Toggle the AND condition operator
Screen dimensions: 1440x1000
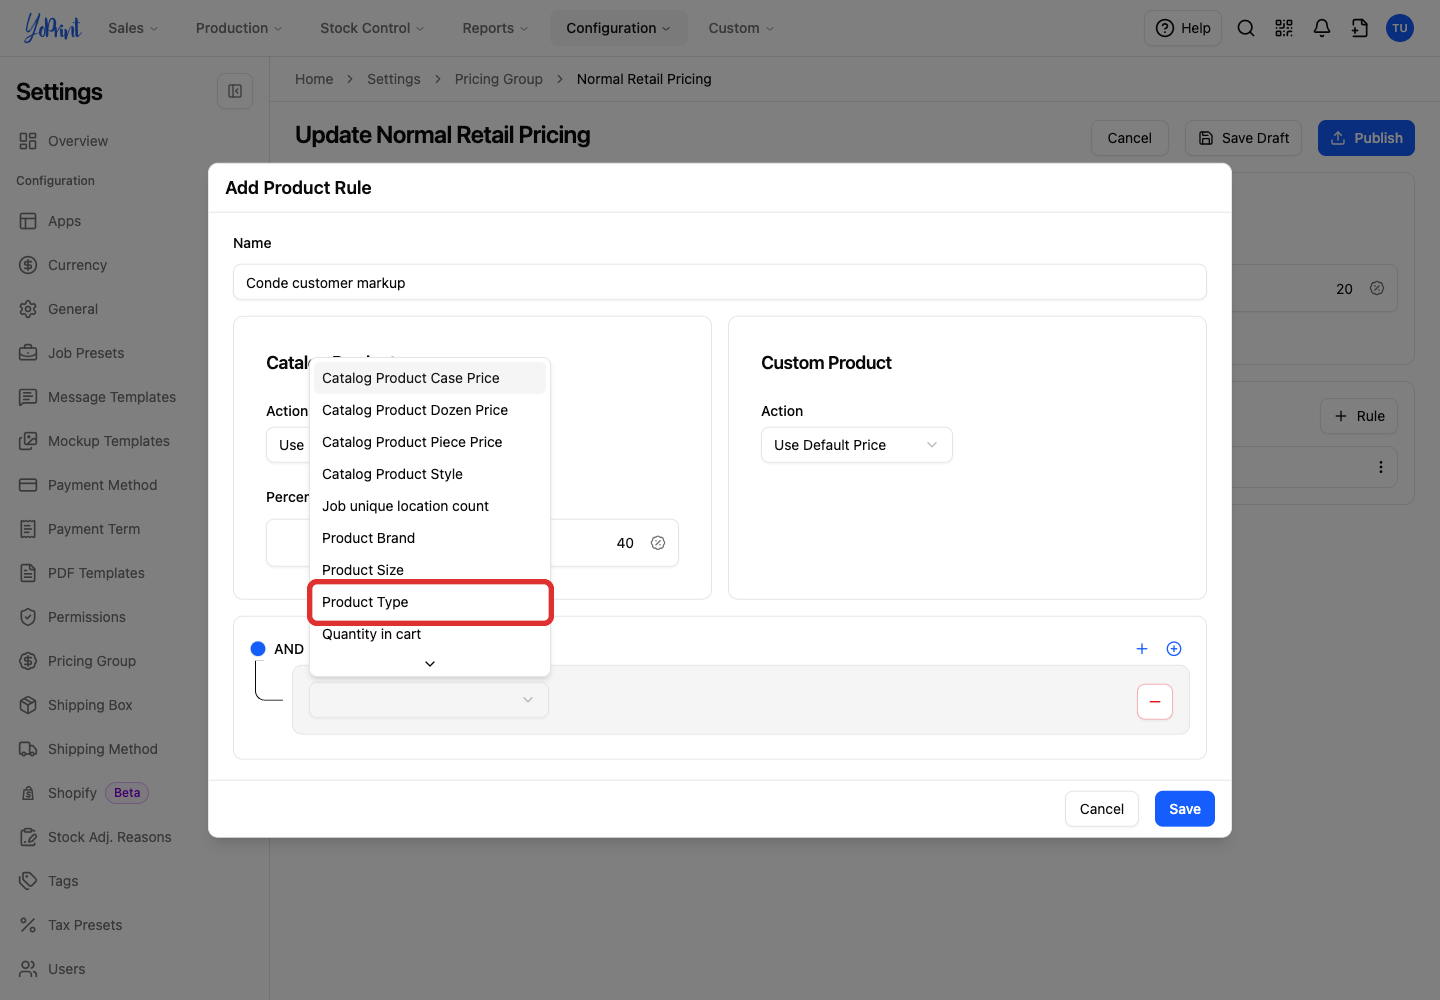point(277,649)
